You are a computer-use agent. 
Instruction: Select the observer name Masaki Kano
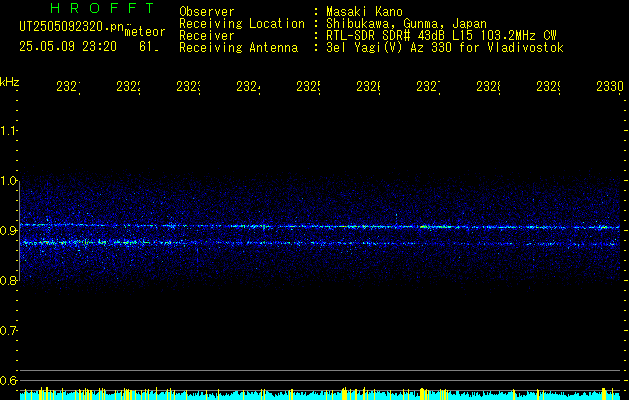tap(364, 11)
